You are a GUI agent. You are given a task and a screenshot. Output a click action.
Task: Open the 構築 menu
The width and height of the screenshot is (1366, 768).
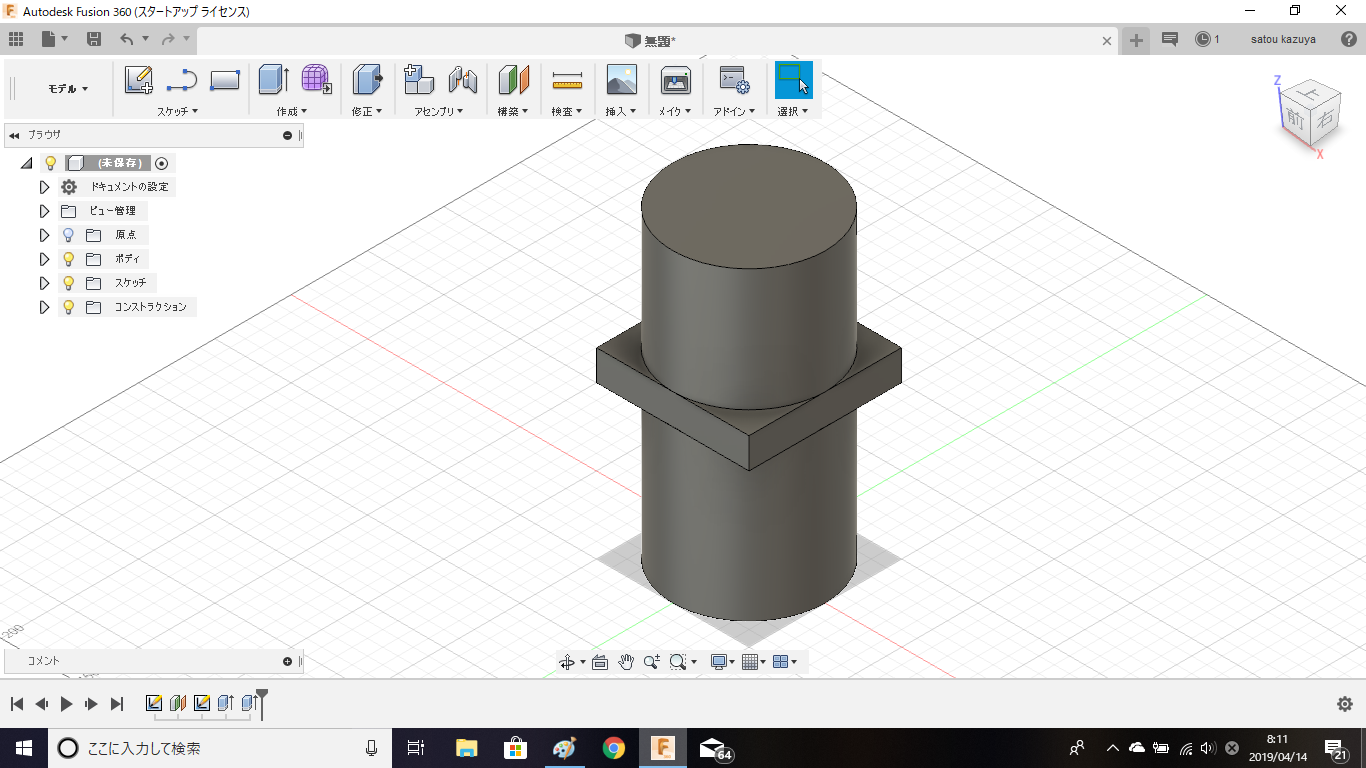[513, 111]
